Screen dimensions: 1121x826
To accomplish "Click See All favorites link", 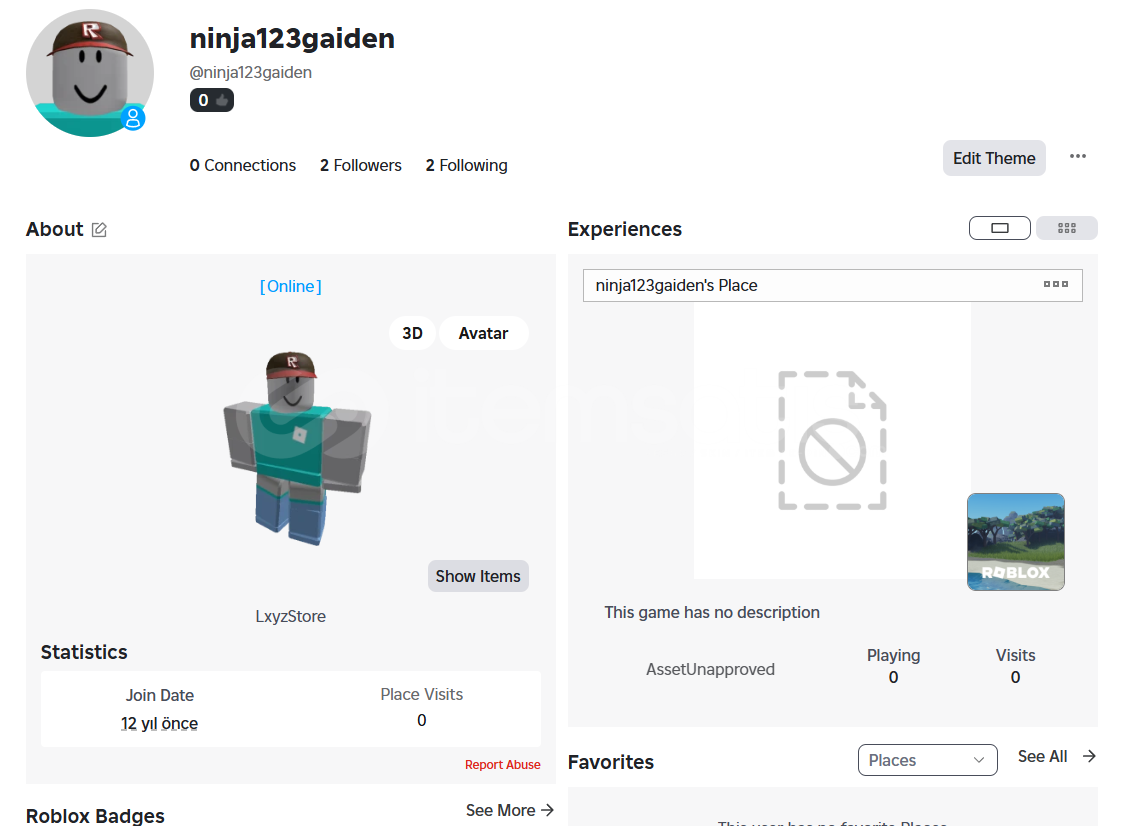I will (1042, 756).
